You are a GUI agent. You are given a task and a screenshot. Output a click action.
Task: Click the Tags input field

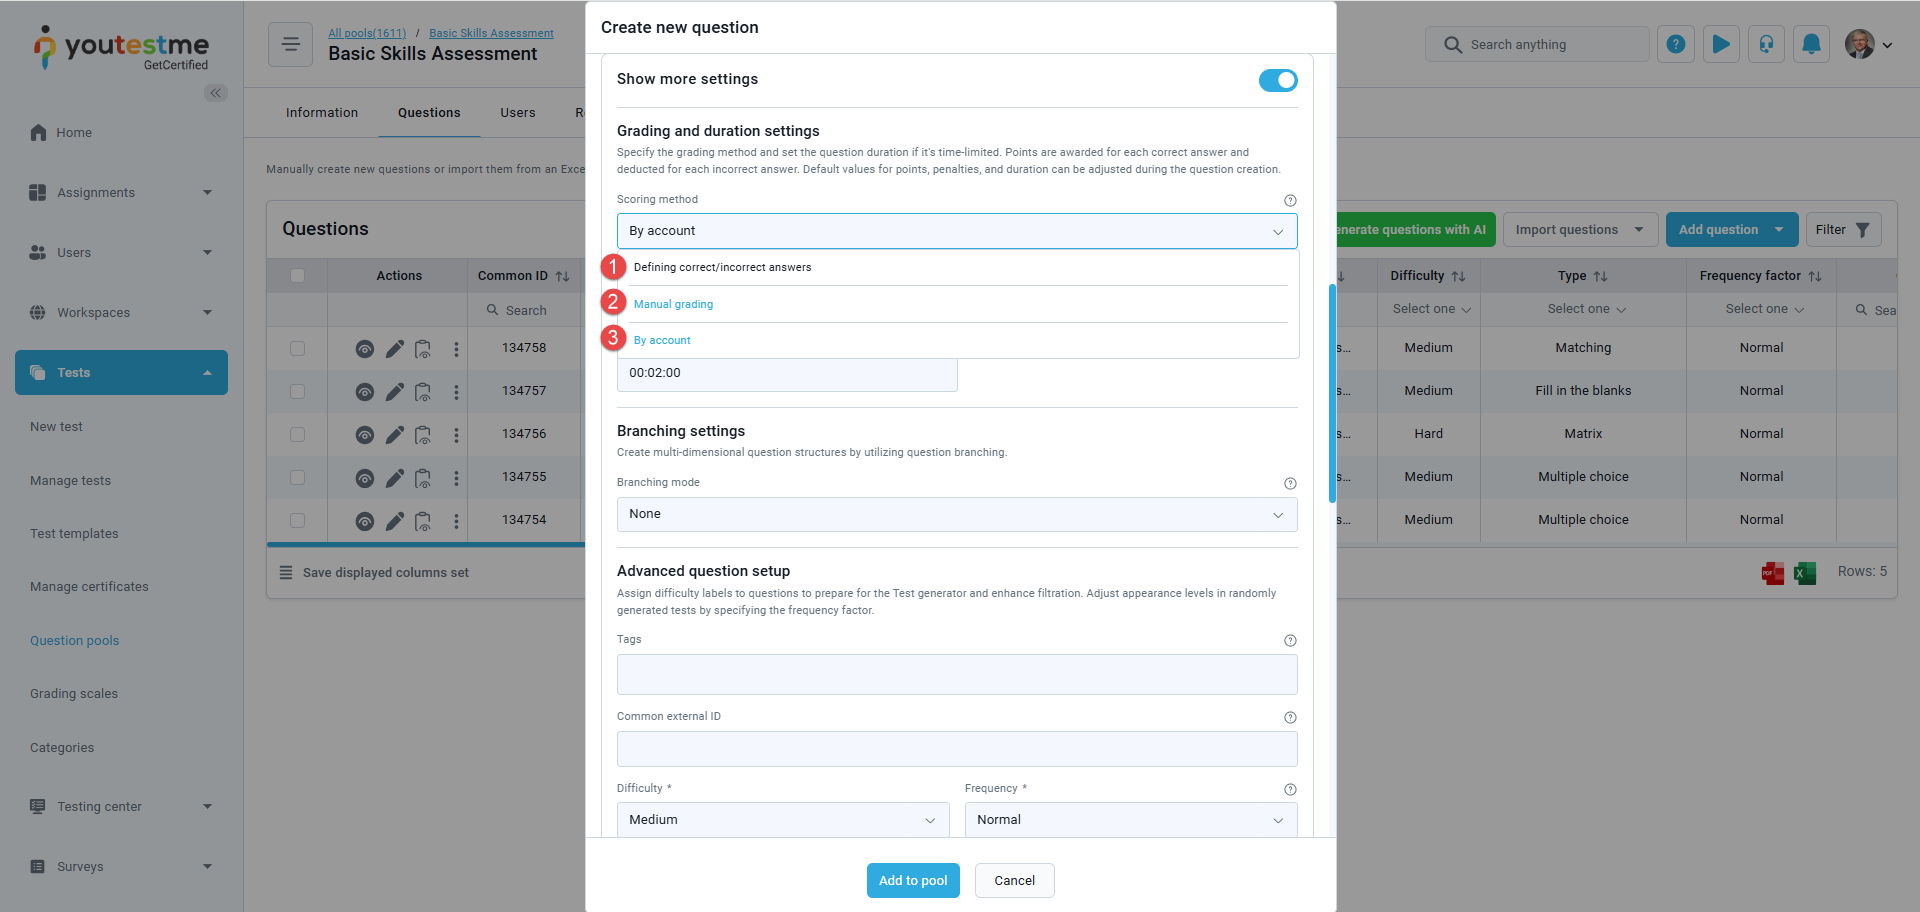(x=957, y=675)
